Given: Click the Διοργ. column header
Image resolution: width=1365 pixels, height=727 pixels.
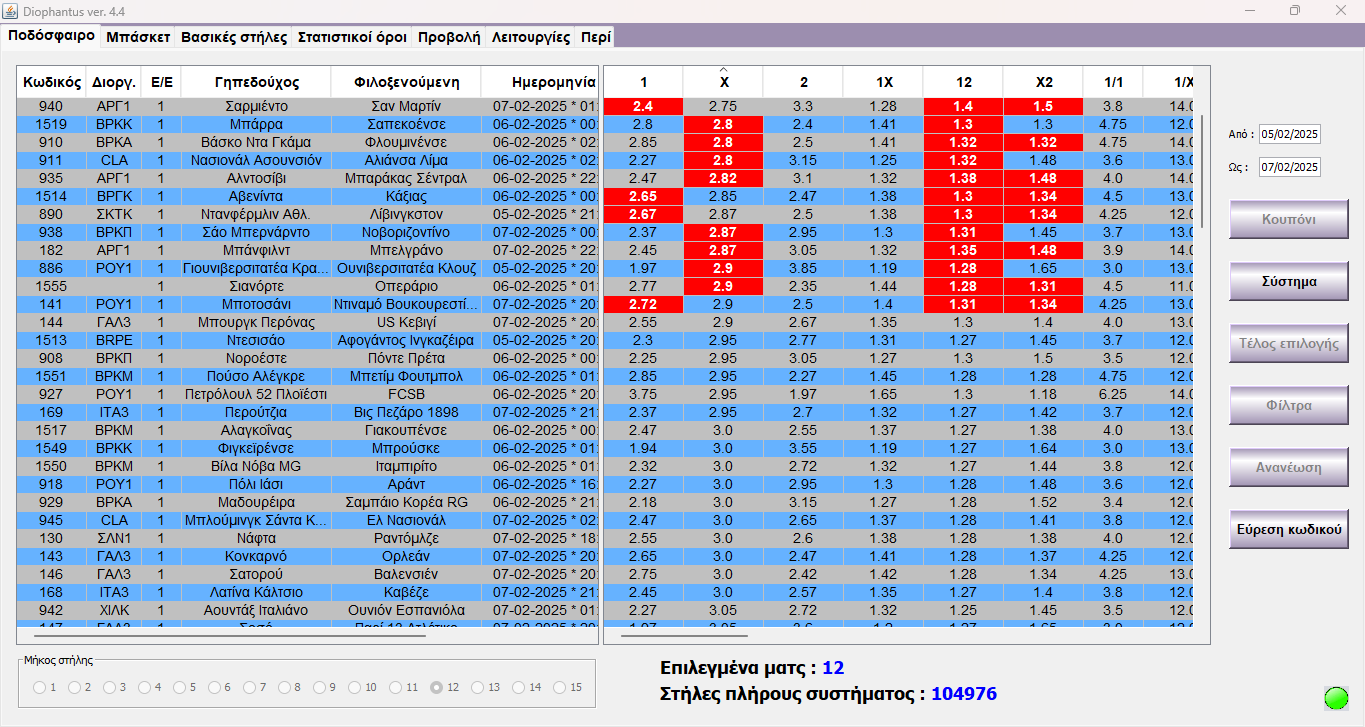Looking at the screenshot, I should point(113,82).
